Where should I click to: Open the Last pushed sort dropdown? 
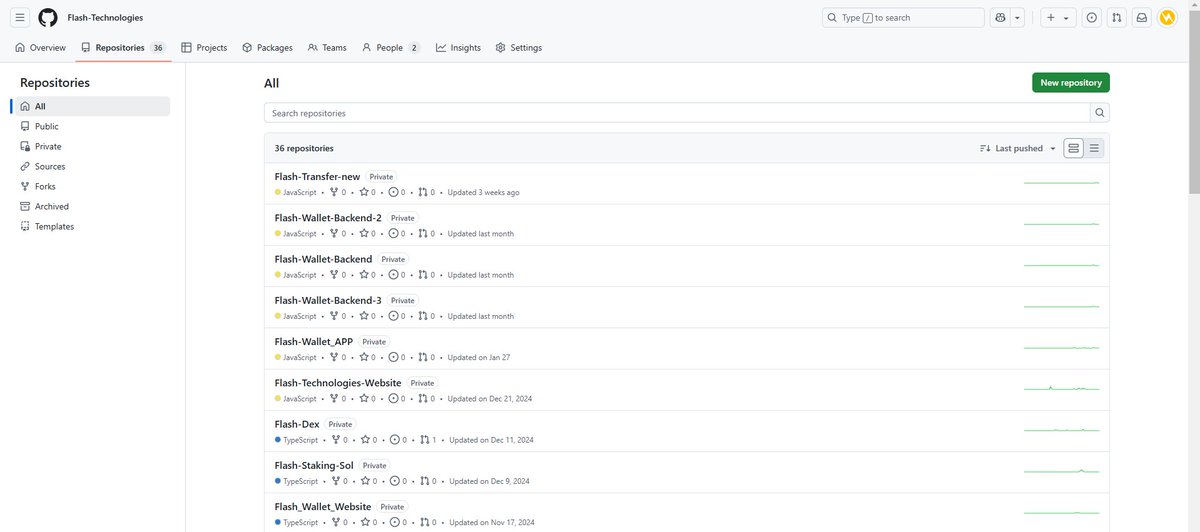[x=1018, y=148]
